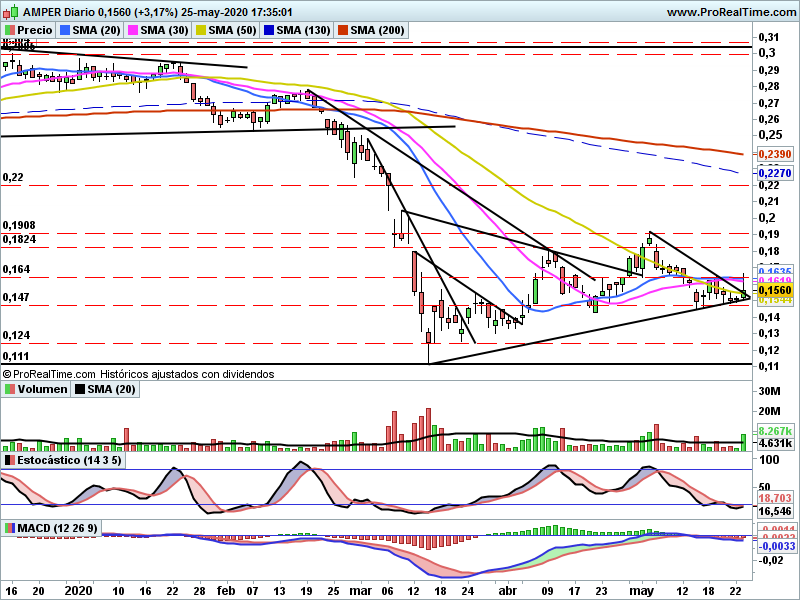800x600 pixels.
Task: Click the blue 0,2270 SMA value tag
Action: click(774, 173)
